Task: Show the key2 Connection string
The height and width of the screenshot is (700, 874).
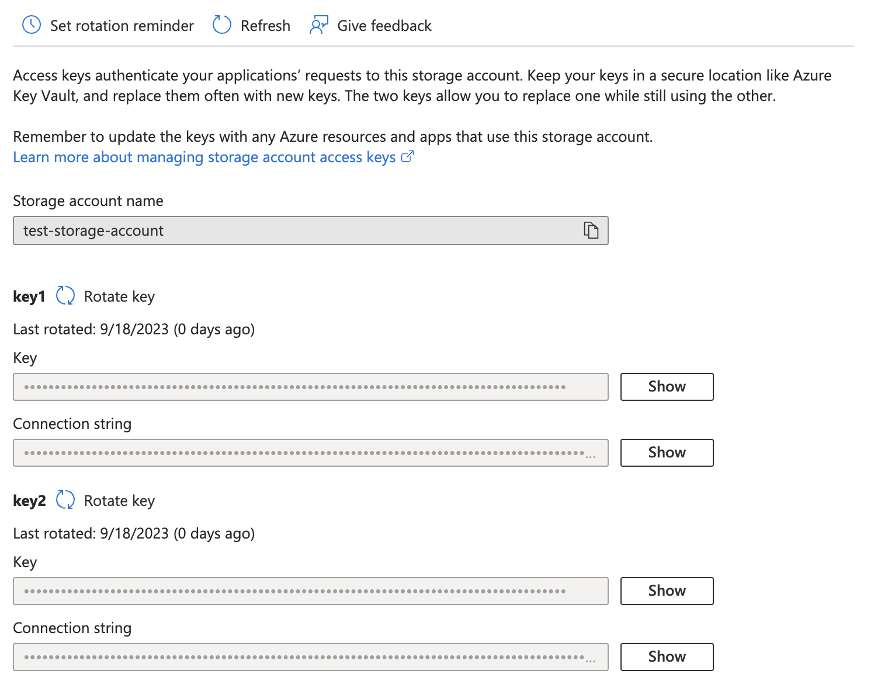Action: tap(666, 656)
